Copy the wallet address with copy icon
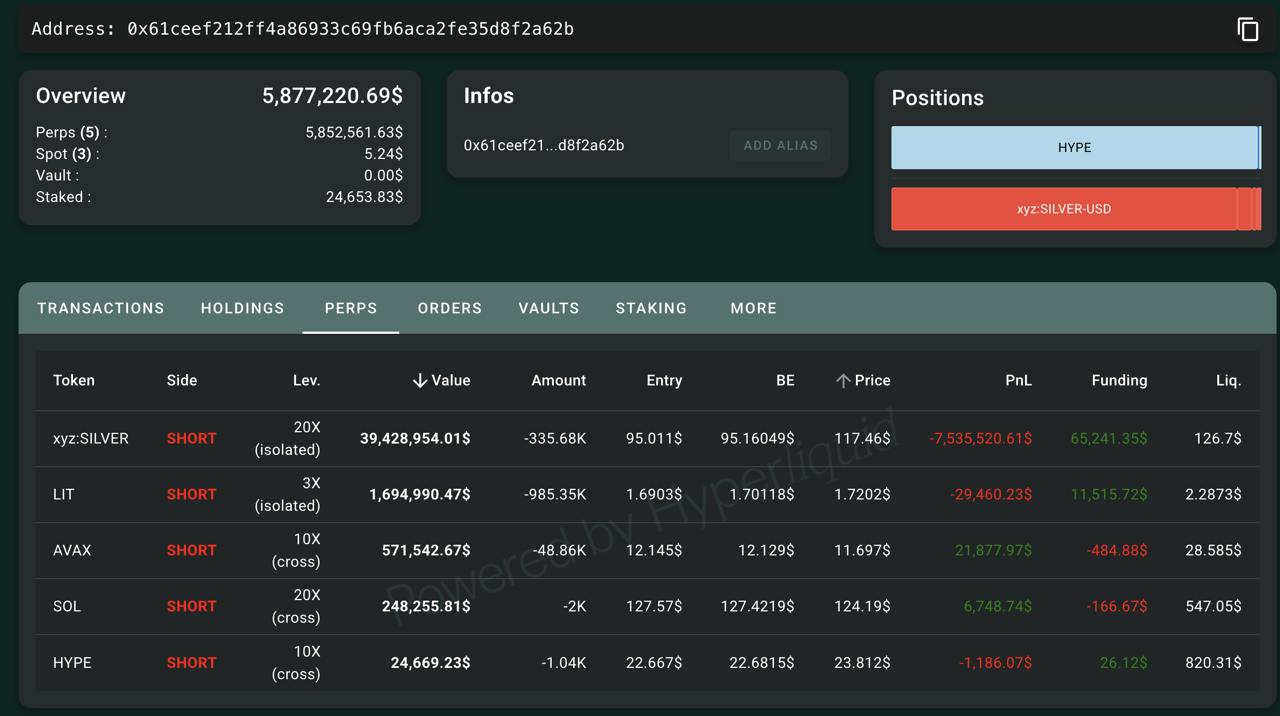This screenshot has width=1280, height=716. (1247, 29)
